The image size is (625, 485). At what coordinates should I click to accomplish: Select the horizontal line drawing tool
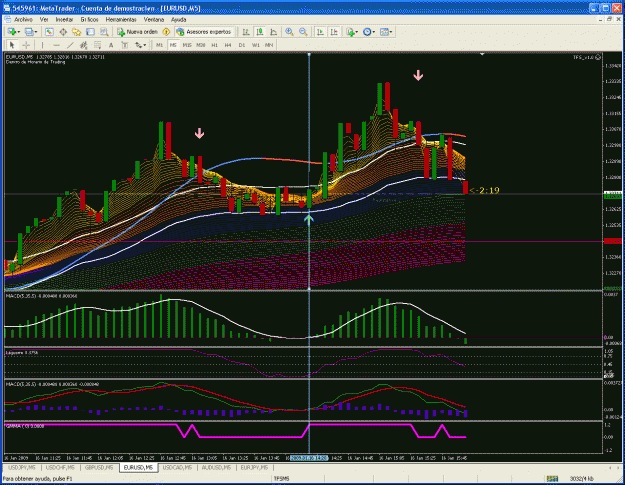pyautogui.click(x=56, y=45)
